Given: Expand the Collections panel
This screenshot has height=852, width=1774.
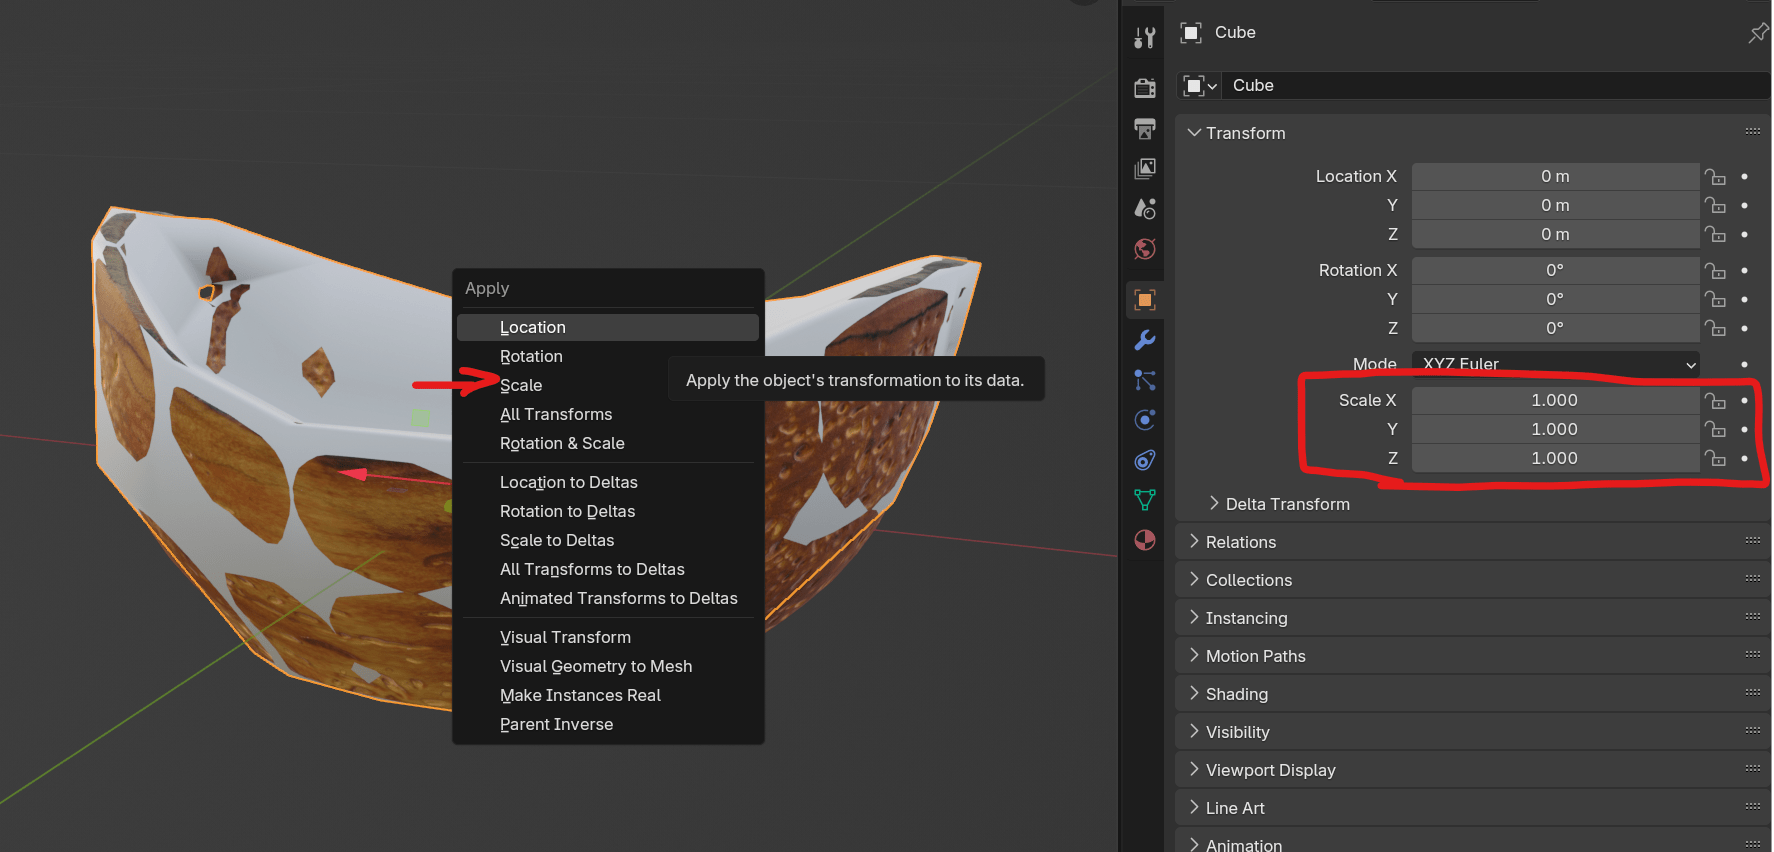Looking at the screenshot, I should (x=1194, y=580).
